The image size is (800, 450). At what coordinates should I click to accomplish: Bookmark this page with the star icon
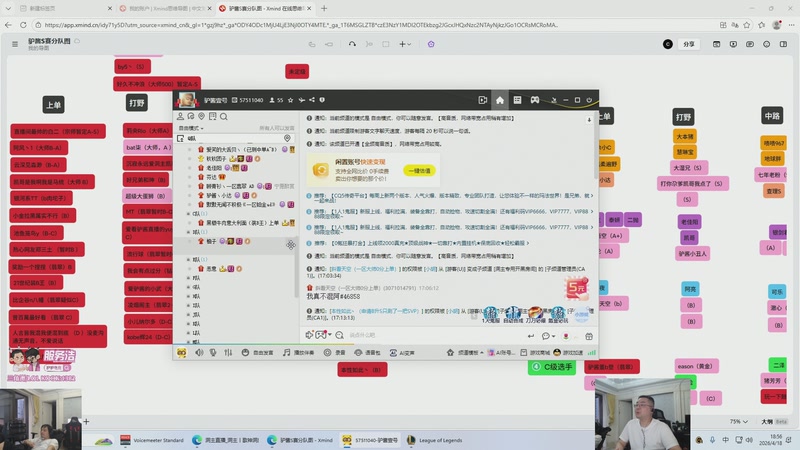[x=747, y=24]
